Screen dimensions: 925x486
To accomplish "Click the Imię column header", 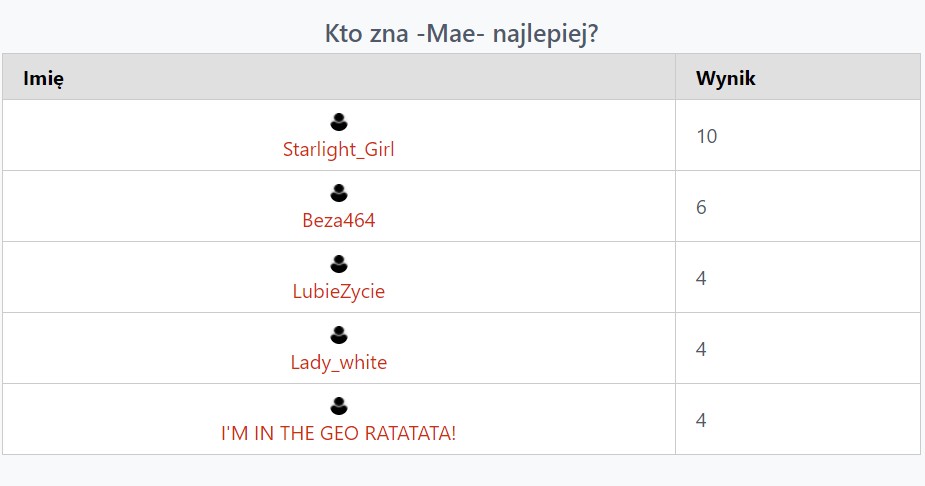I will pos(45,78).
